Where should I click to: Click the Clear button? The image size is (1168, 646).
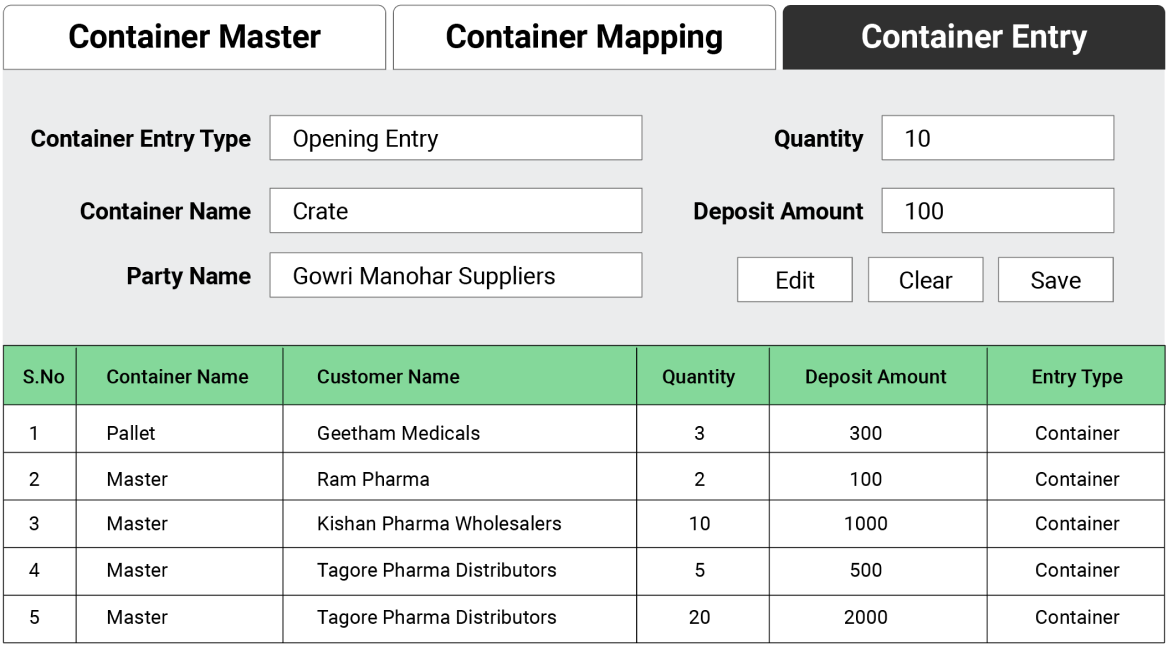(925, 279)
